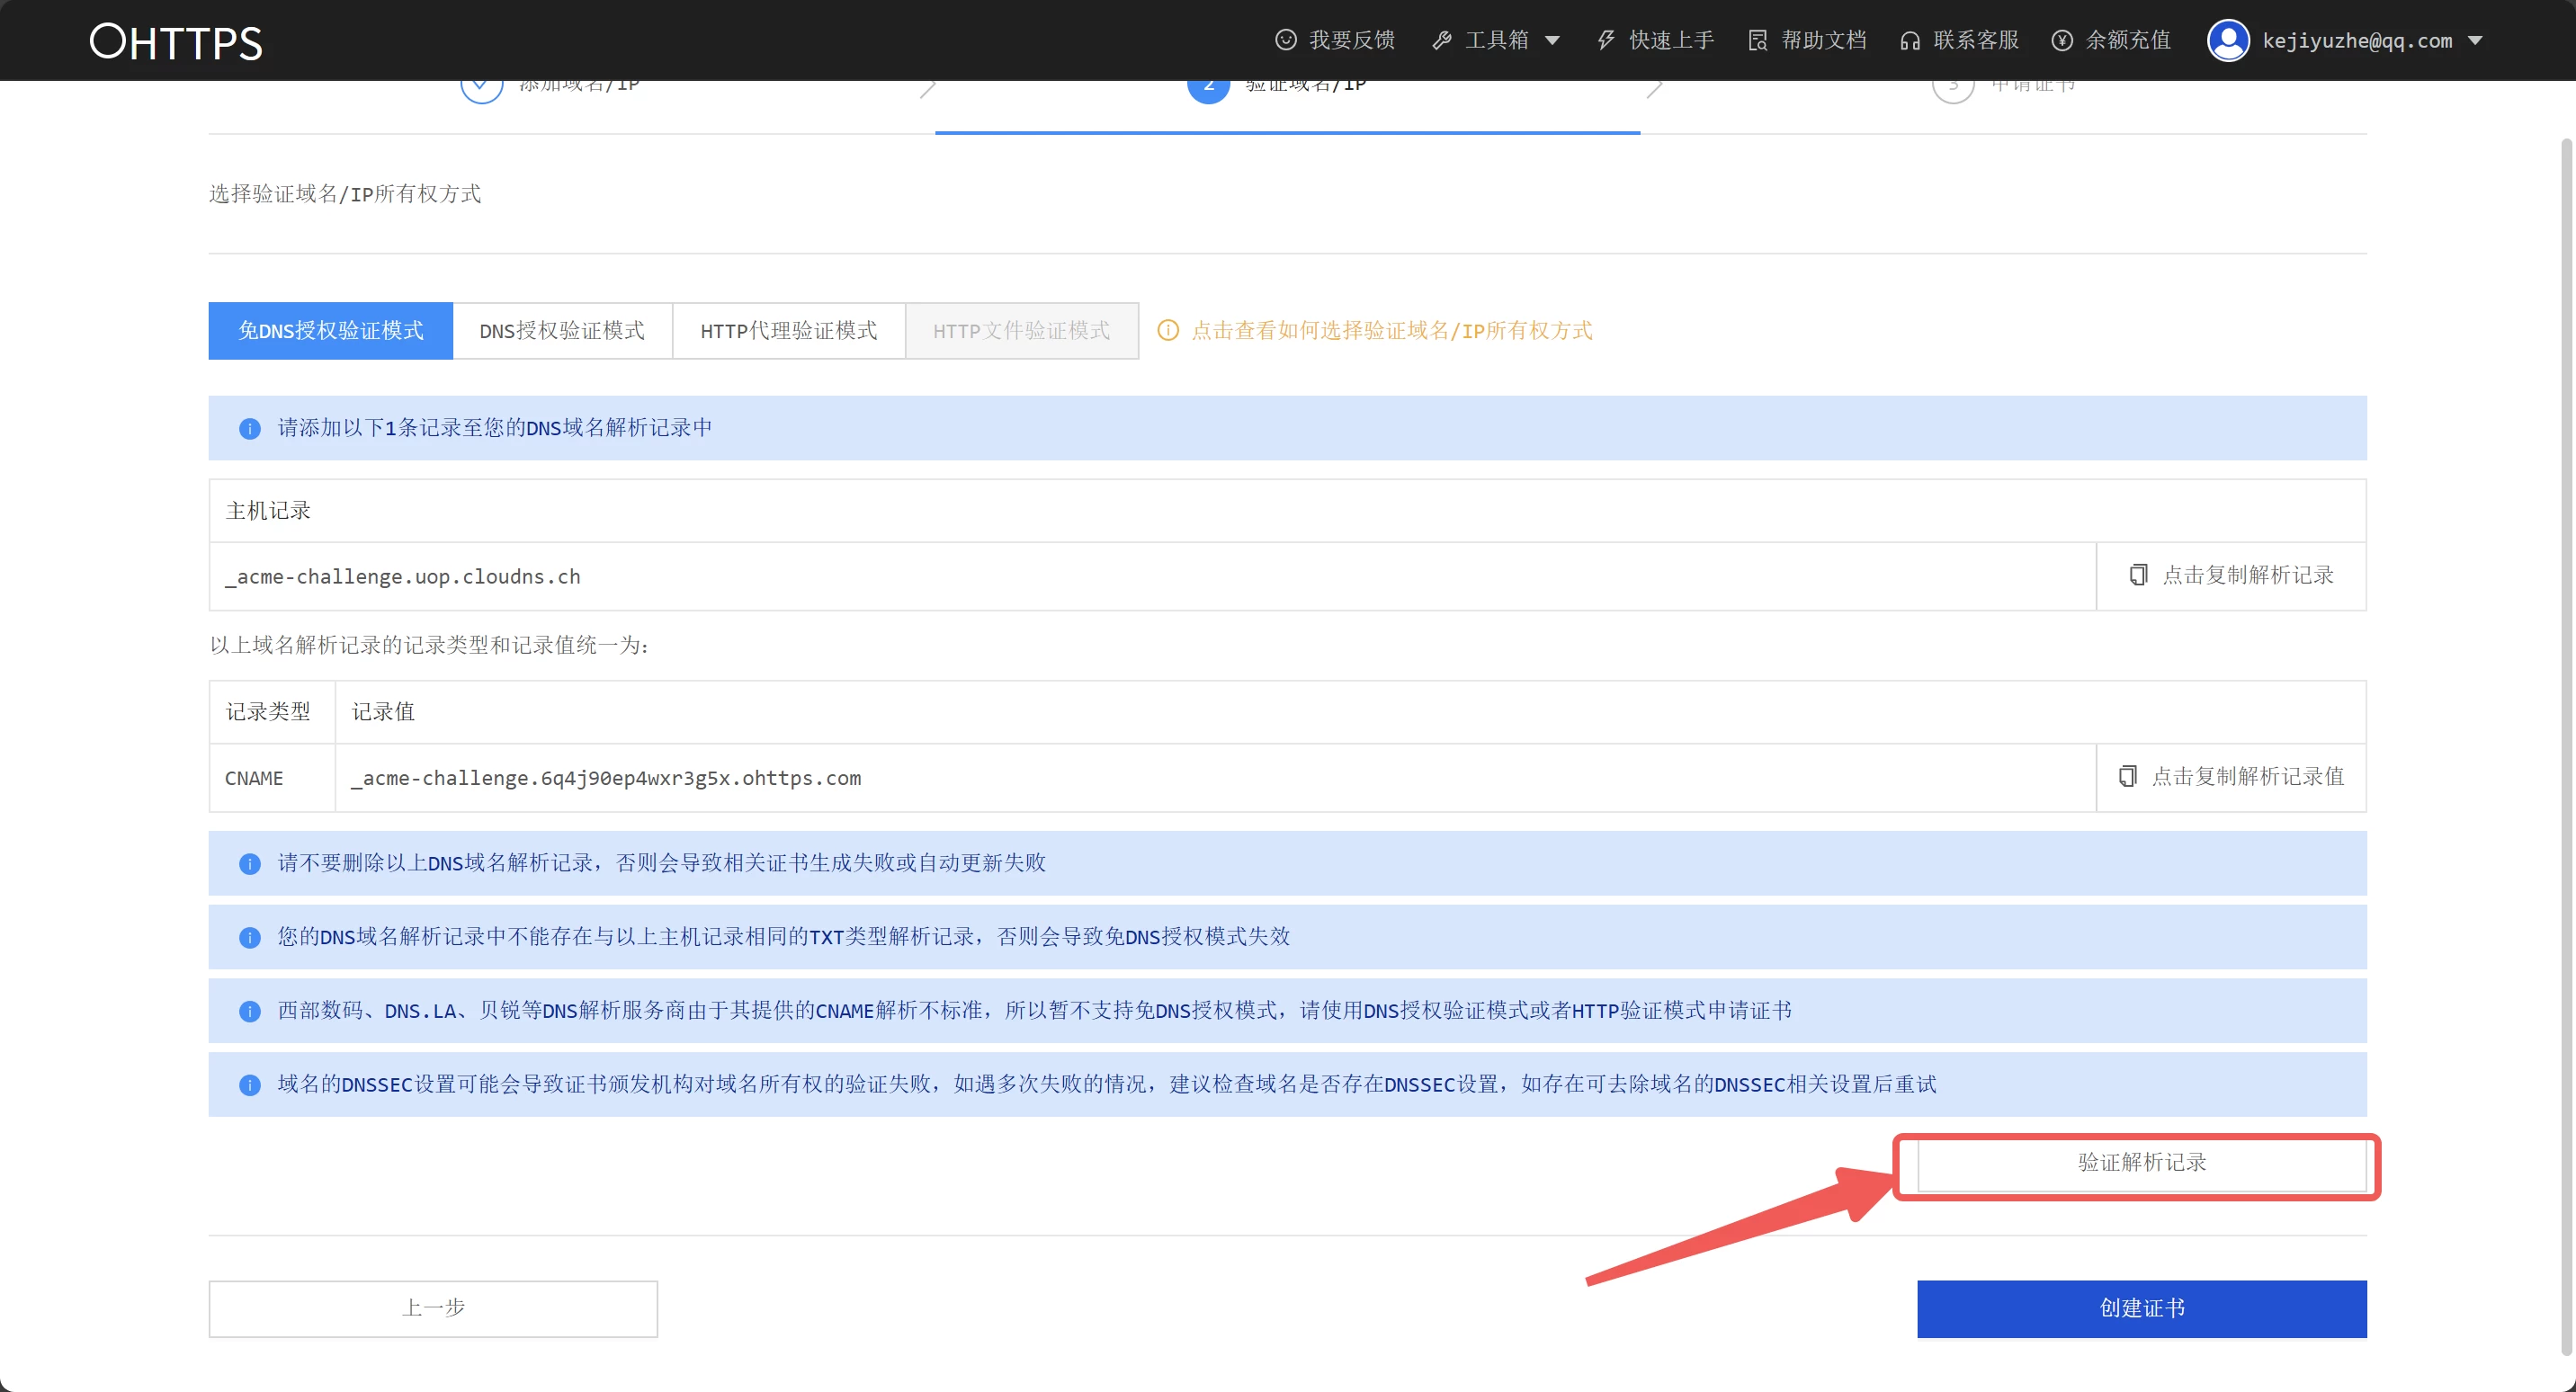Click the feedback smiley icon

click(x=1285, y=40)
